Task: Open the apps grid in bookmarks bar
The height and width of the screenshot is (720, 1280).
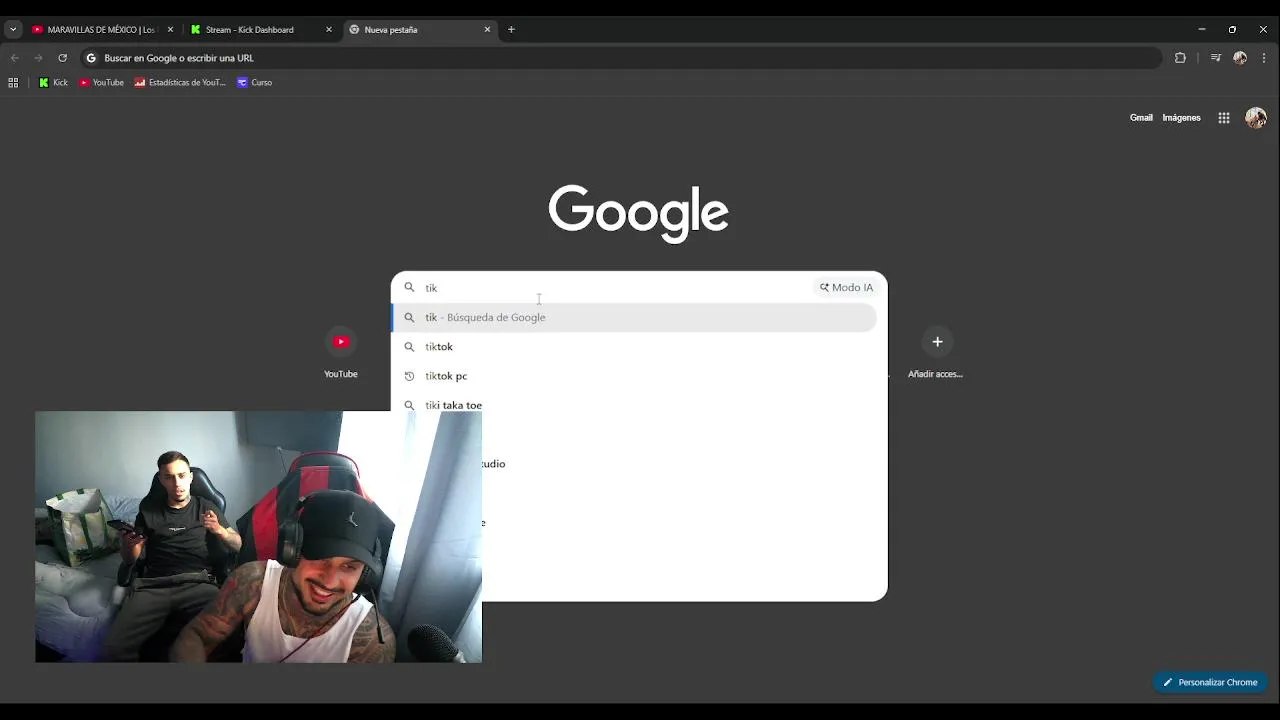Action: tap(13, 83)
